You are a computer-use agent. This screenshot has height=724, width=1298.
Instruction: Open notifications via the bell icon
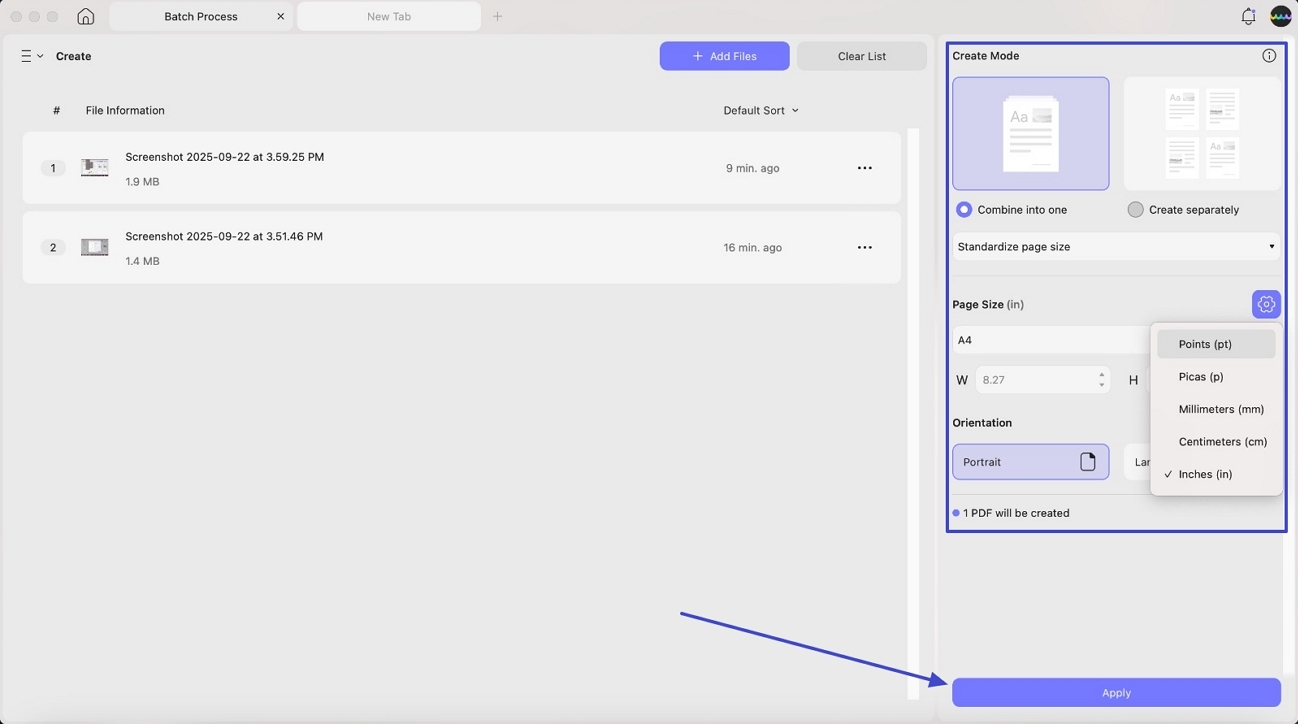click(x=1247, y=16)
